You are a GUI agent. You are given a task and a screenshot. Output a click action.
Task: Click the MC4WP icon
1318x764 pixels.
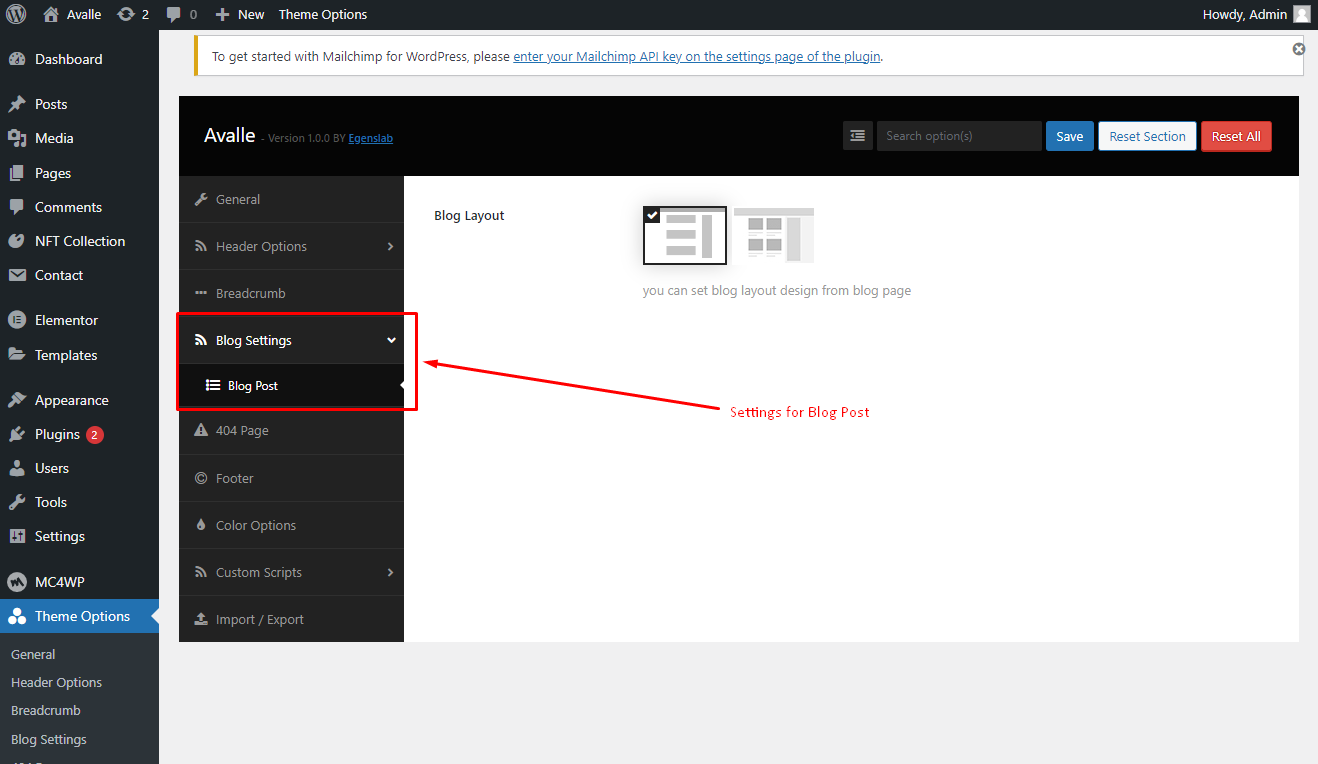17,582
